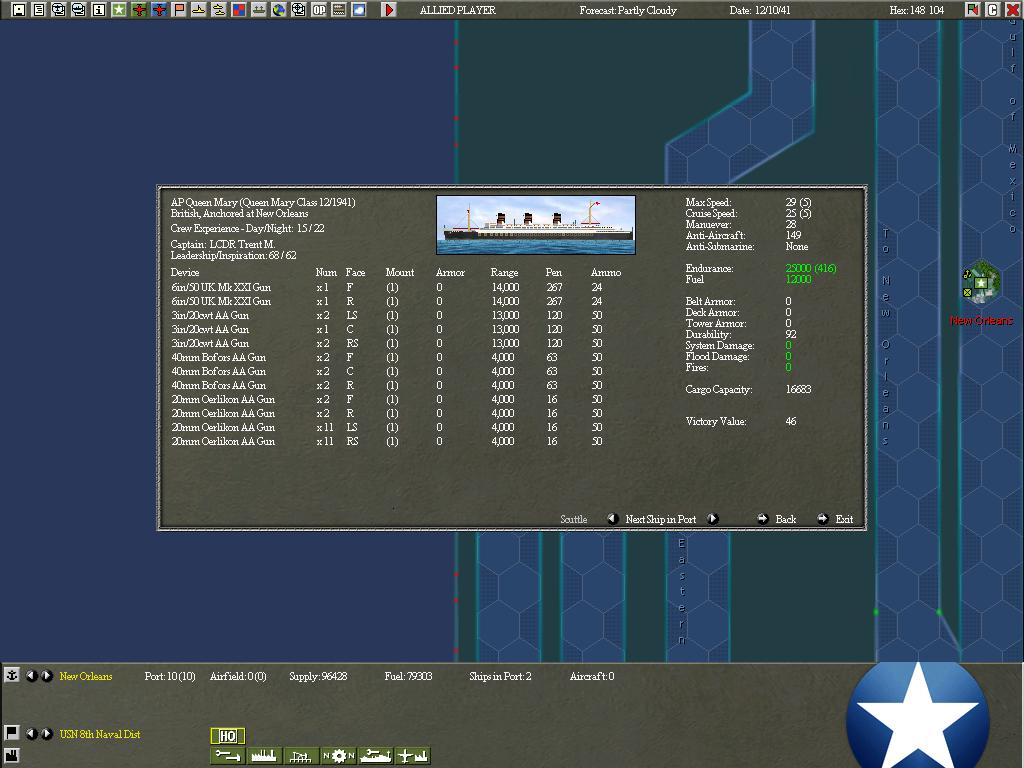Click the Port: 10(10) text

(170, 676)
